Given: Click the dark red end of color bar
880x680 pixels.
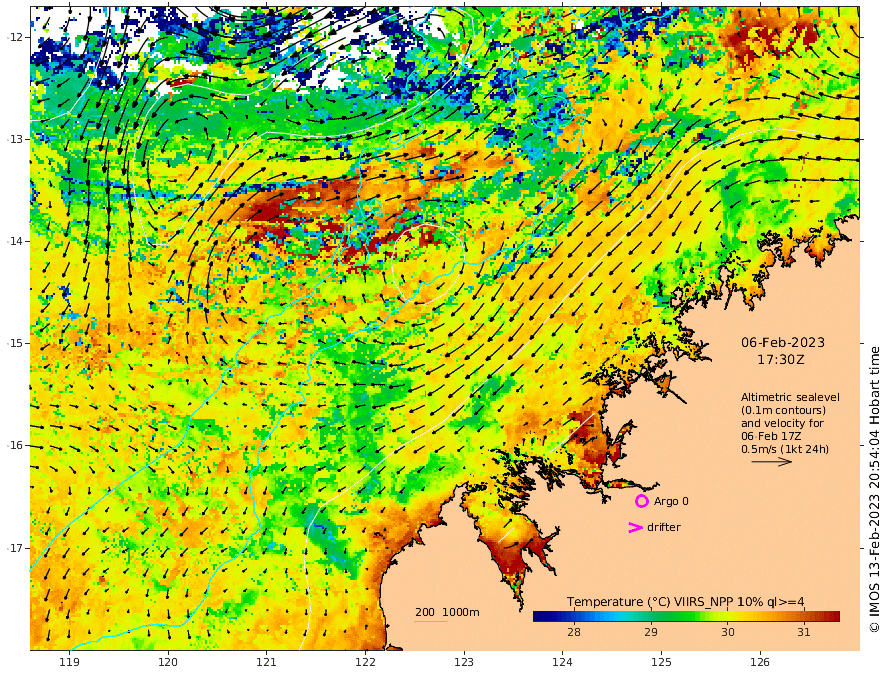Looking at the screenshot, I should (x=833, y=617).
